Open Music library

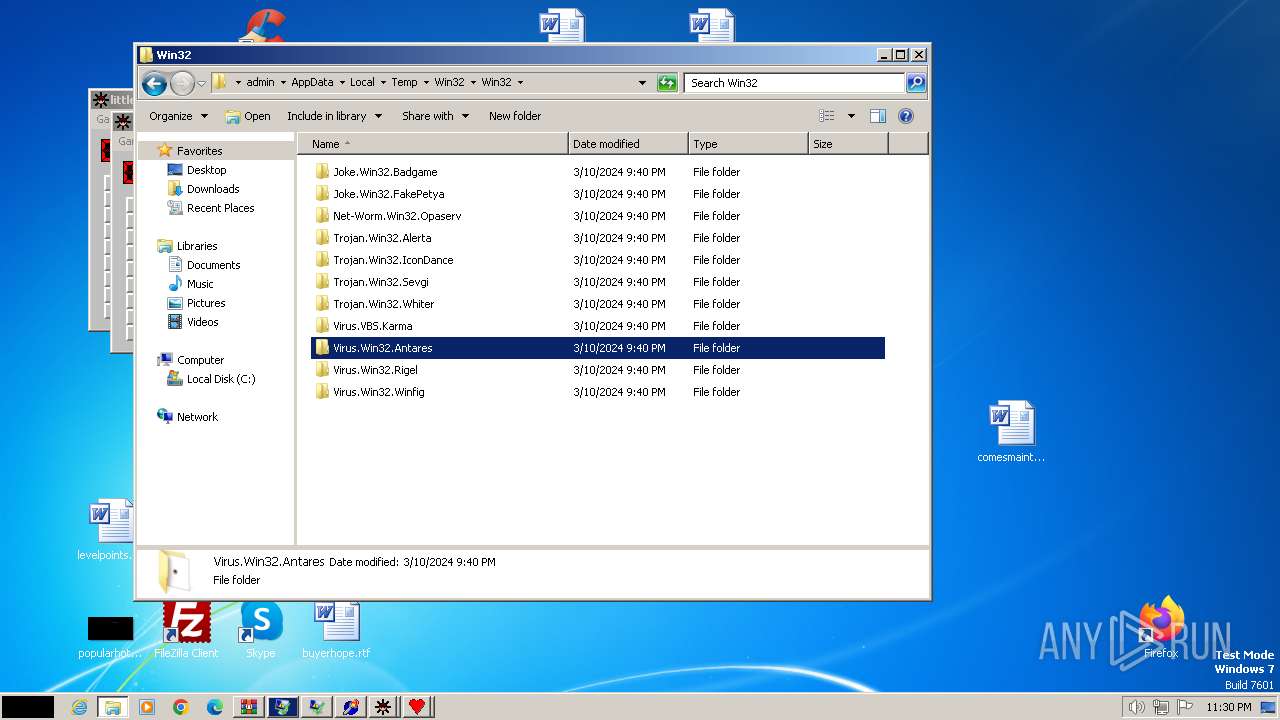[200, 284]
